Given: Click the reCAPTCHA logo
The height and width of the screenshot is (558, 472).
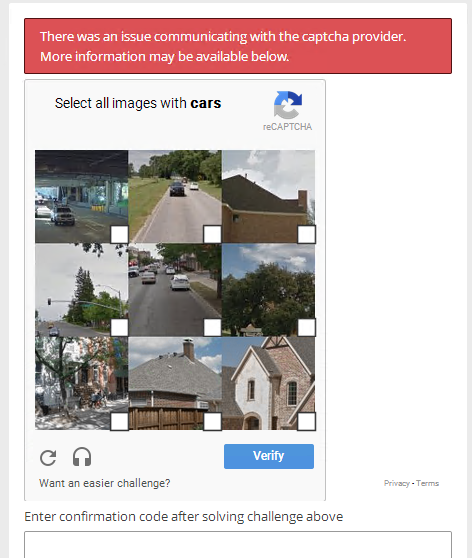Looking at the screenshot, I should [288, 105].
